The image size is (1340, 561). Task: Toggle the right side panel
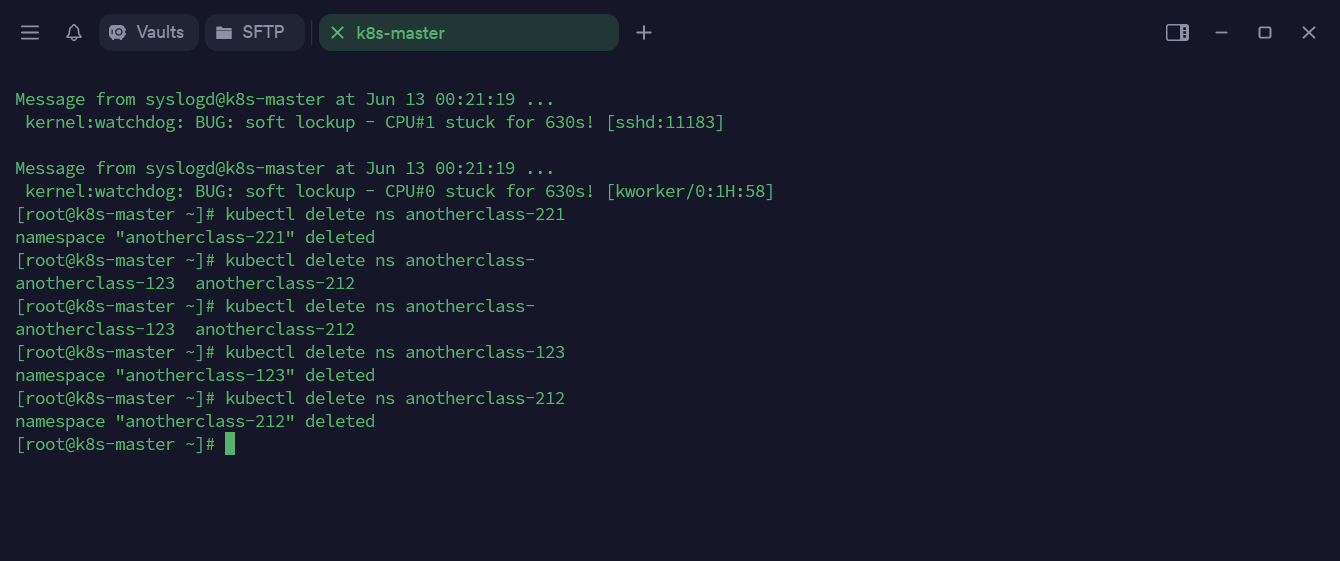click(x=1177, y=33)
